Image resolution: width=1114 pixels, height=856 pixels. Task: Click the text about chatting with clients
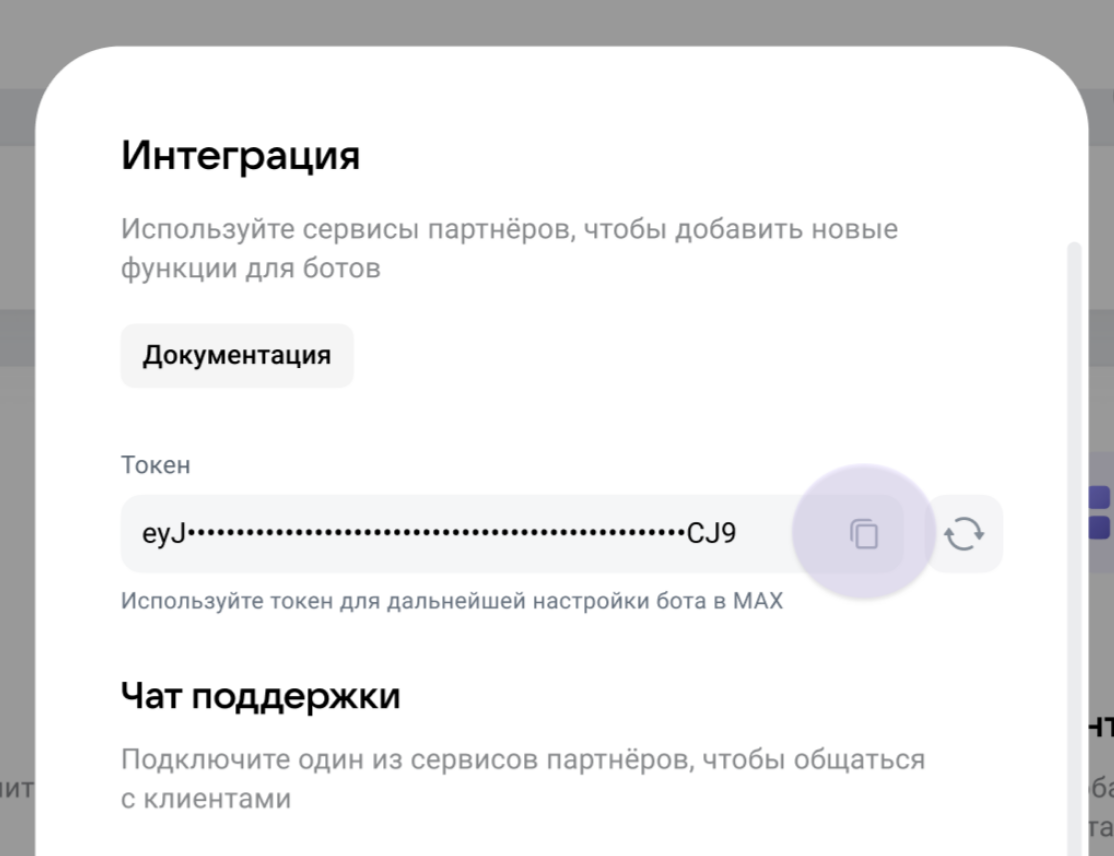click(523, 778)
